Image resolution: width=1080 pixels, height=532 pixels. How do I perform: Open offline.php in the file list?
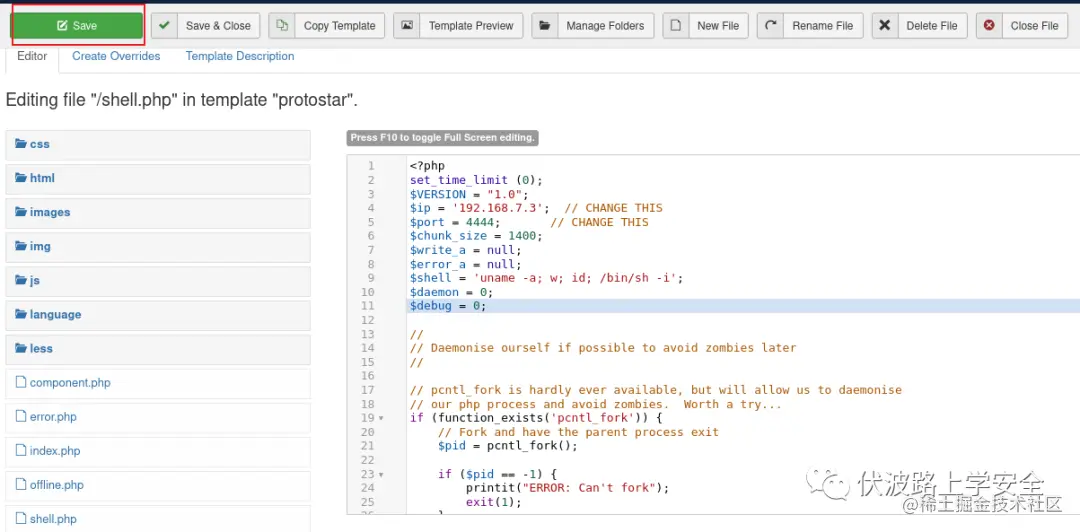[x=158, y=485]
